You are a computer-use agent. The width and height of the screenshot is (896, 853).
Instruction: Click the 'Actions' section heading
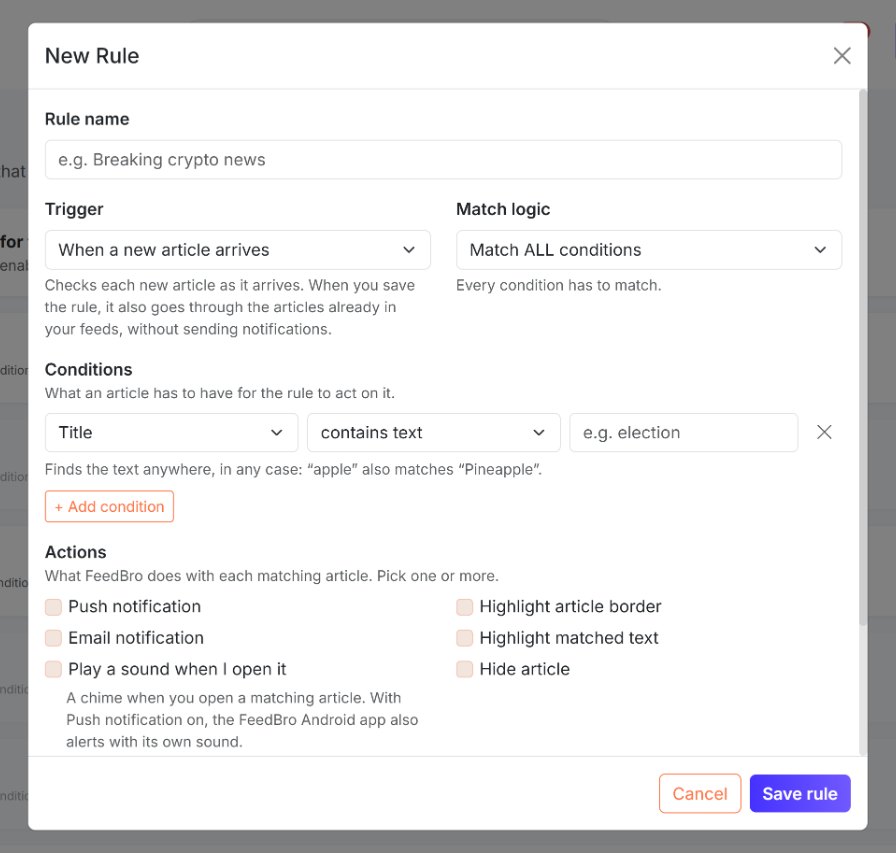tap(75, 552)
